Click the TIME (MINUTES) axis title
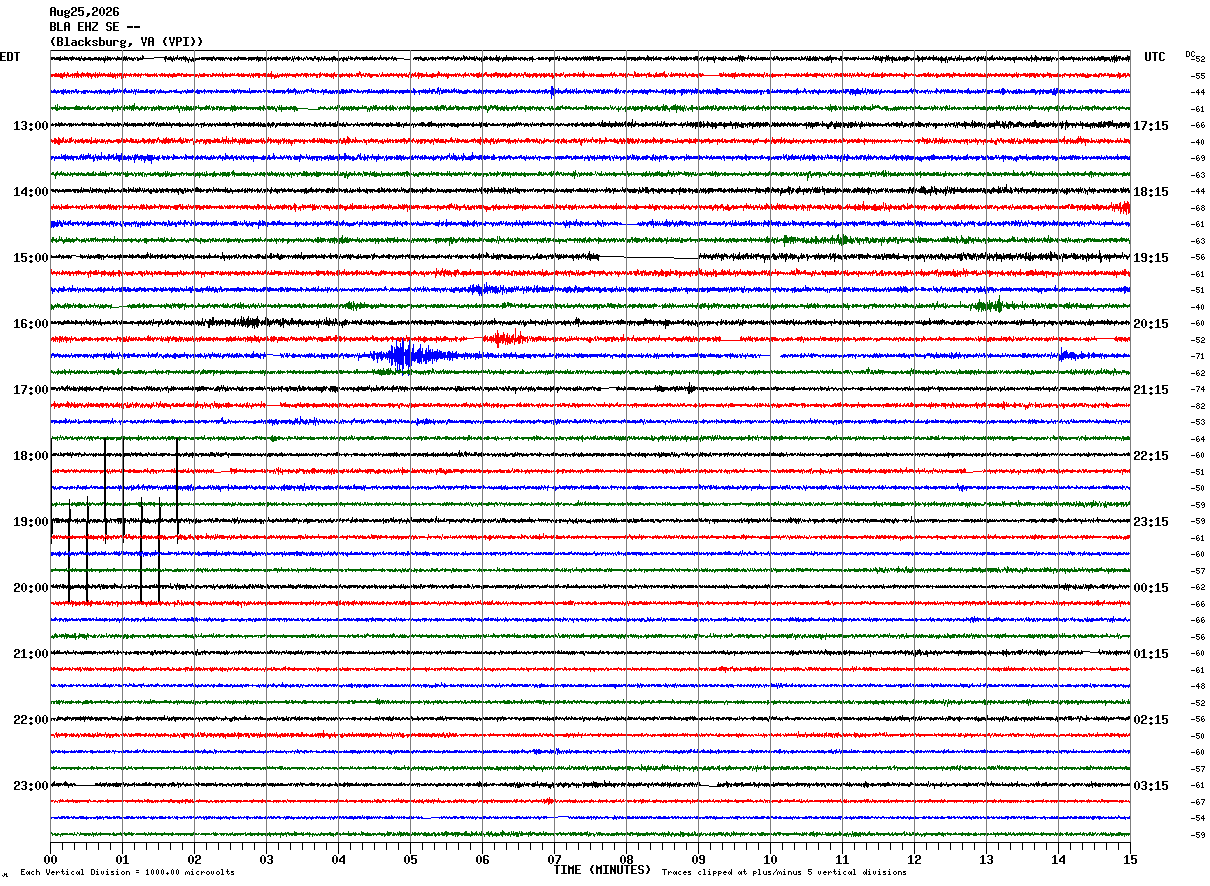Viewport: 1210px width, 886px height. click(x=602, y=870)
